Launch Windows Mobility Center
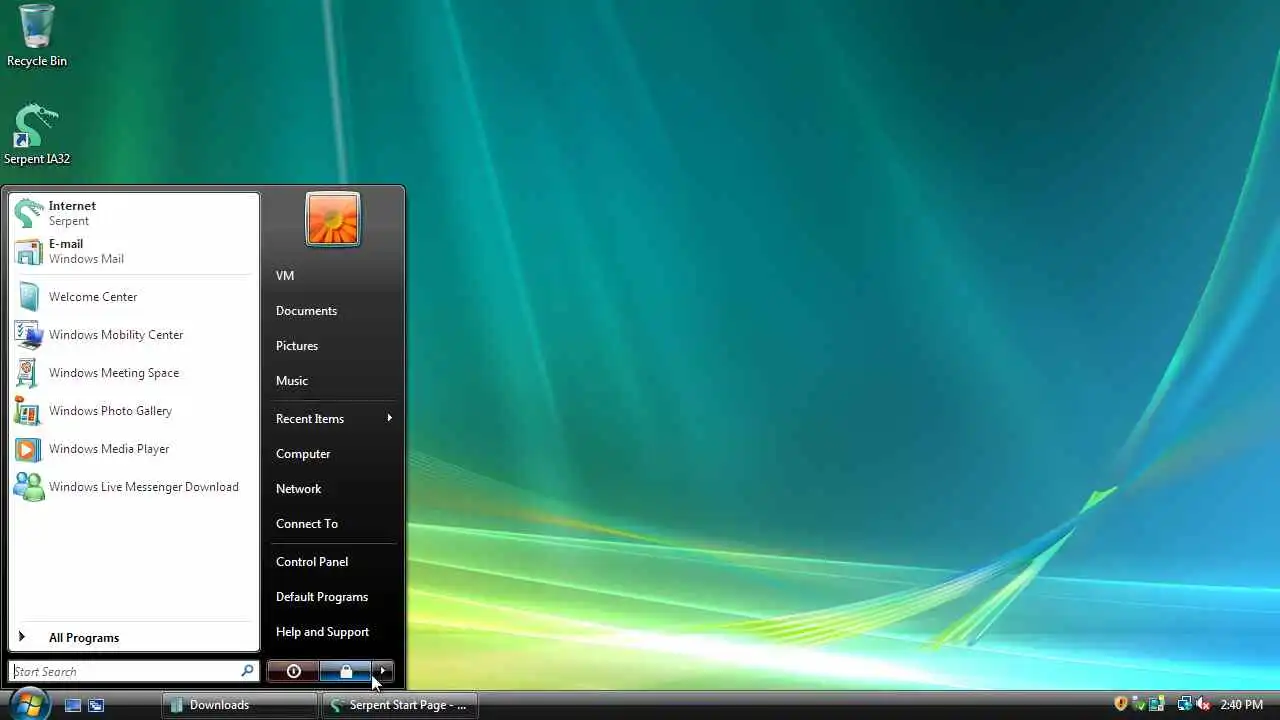The image size is (1280, 720). tap(134, 335)
